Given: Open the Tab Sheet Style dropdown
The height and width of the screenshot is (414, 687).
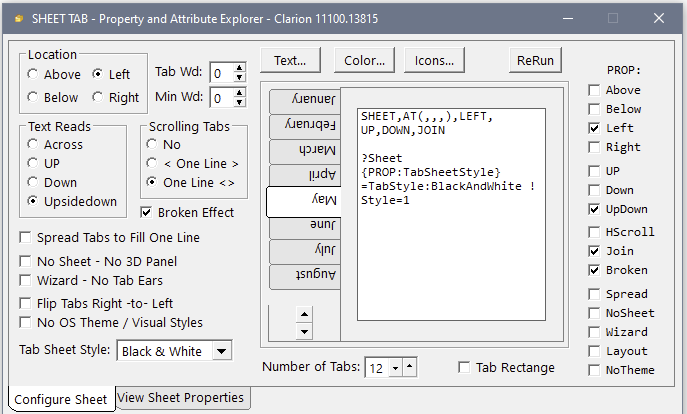Looking at the screenshot, I should [x=222, y=351].
